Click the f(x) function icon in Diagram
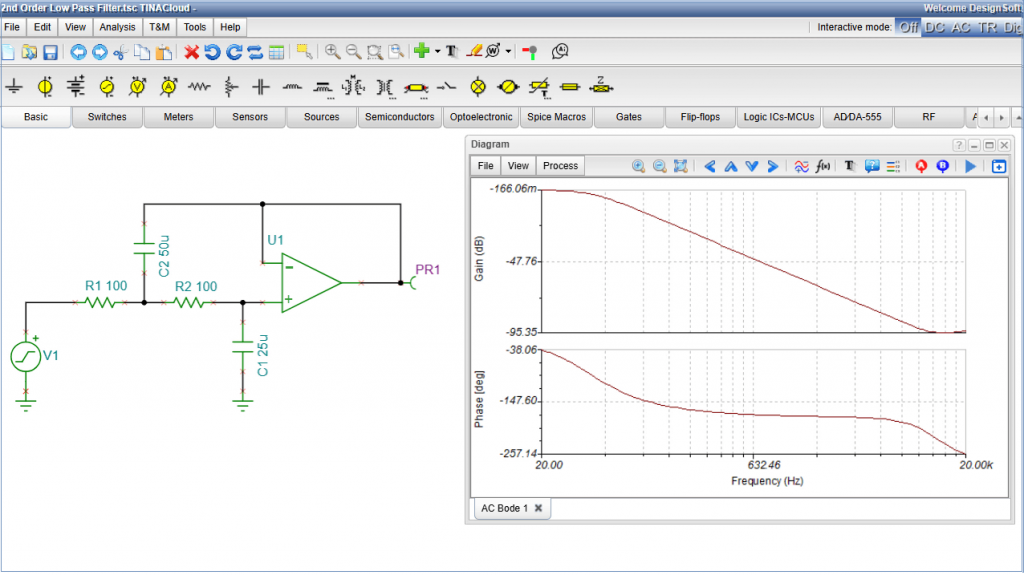 [824, 166]
